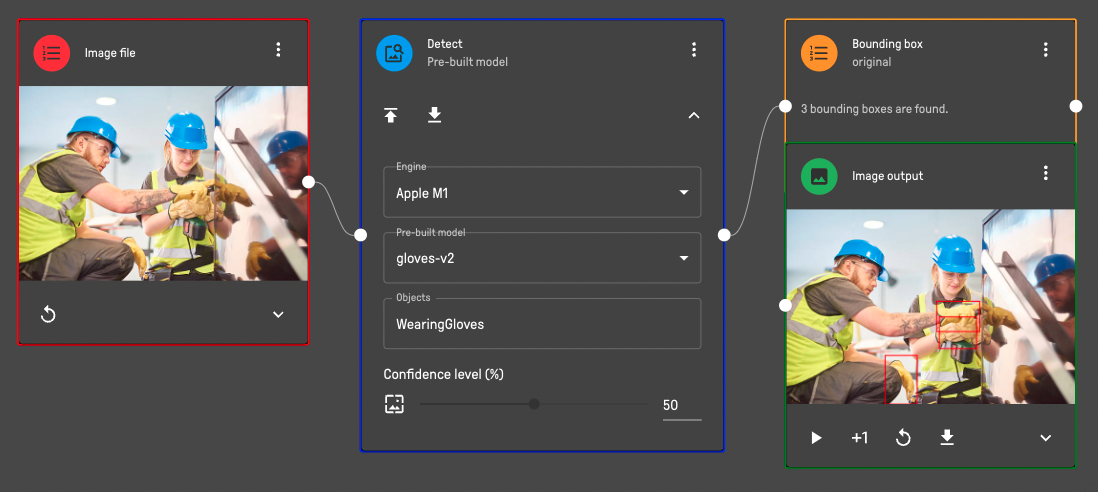
Task: Open the Bounding box node options menu
Action: pos(1045,50)
